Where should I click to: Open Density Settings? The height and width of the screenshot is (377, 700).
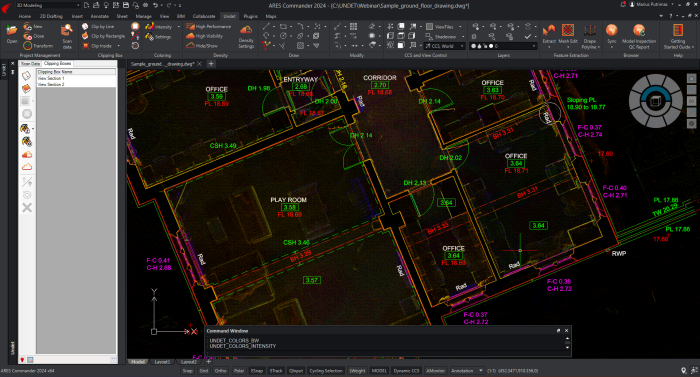click(x=246, y=36)
